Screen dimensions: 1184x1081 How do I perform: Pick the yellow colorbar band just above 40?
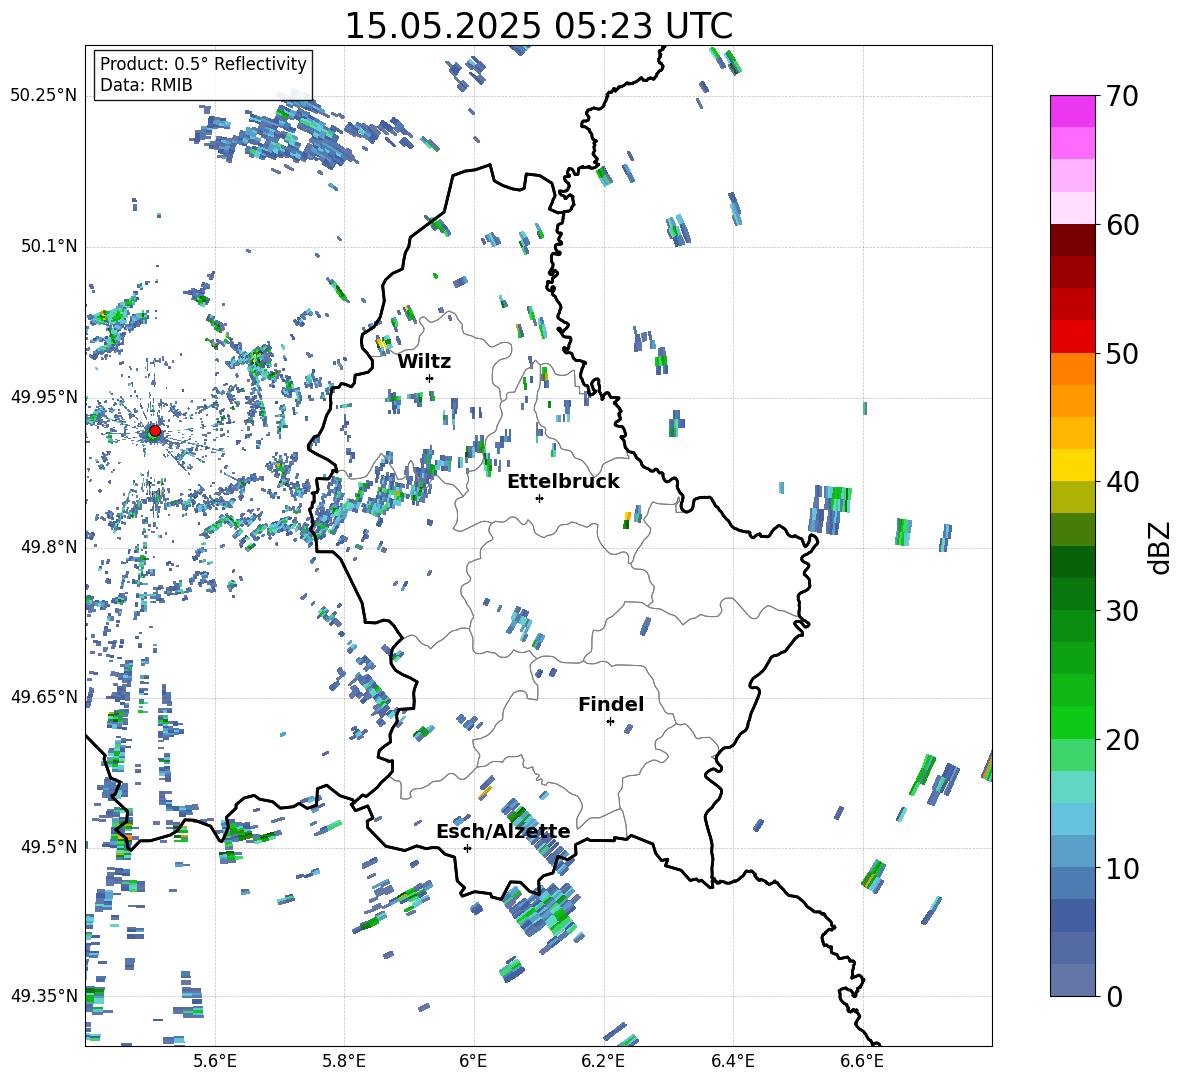(x=1072, y=465)
